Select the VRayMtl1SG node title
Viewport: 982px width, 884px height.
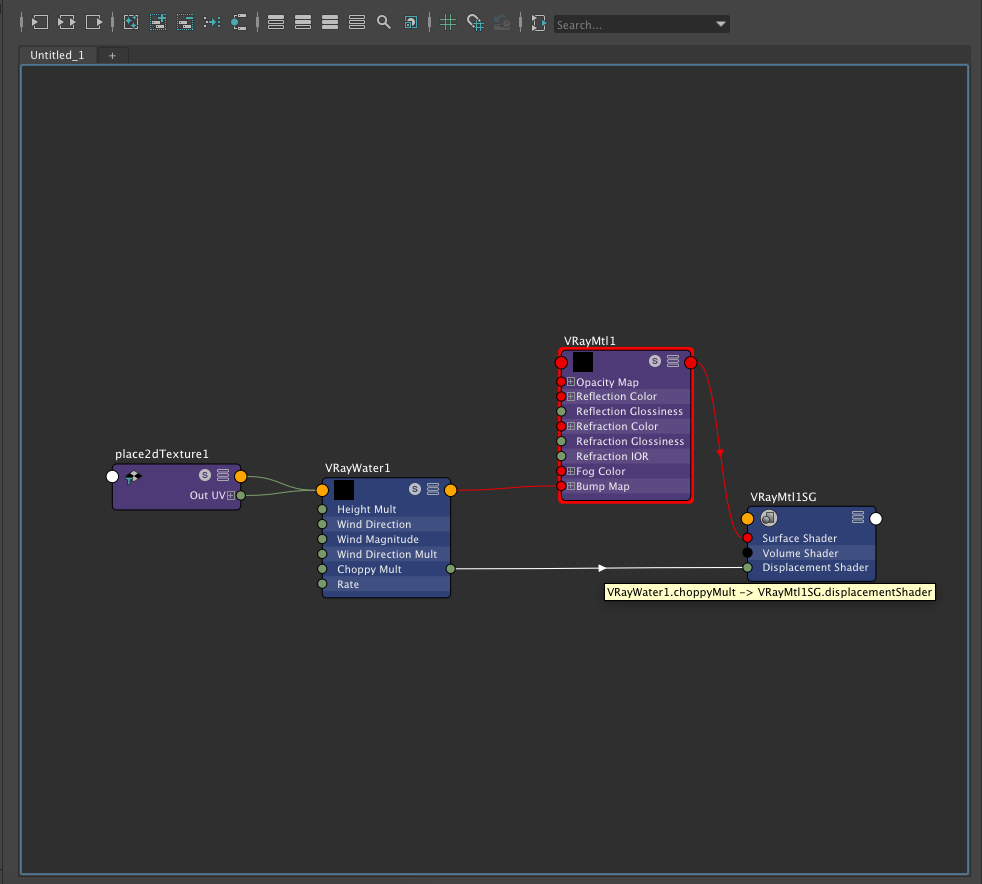pos(783,496)
